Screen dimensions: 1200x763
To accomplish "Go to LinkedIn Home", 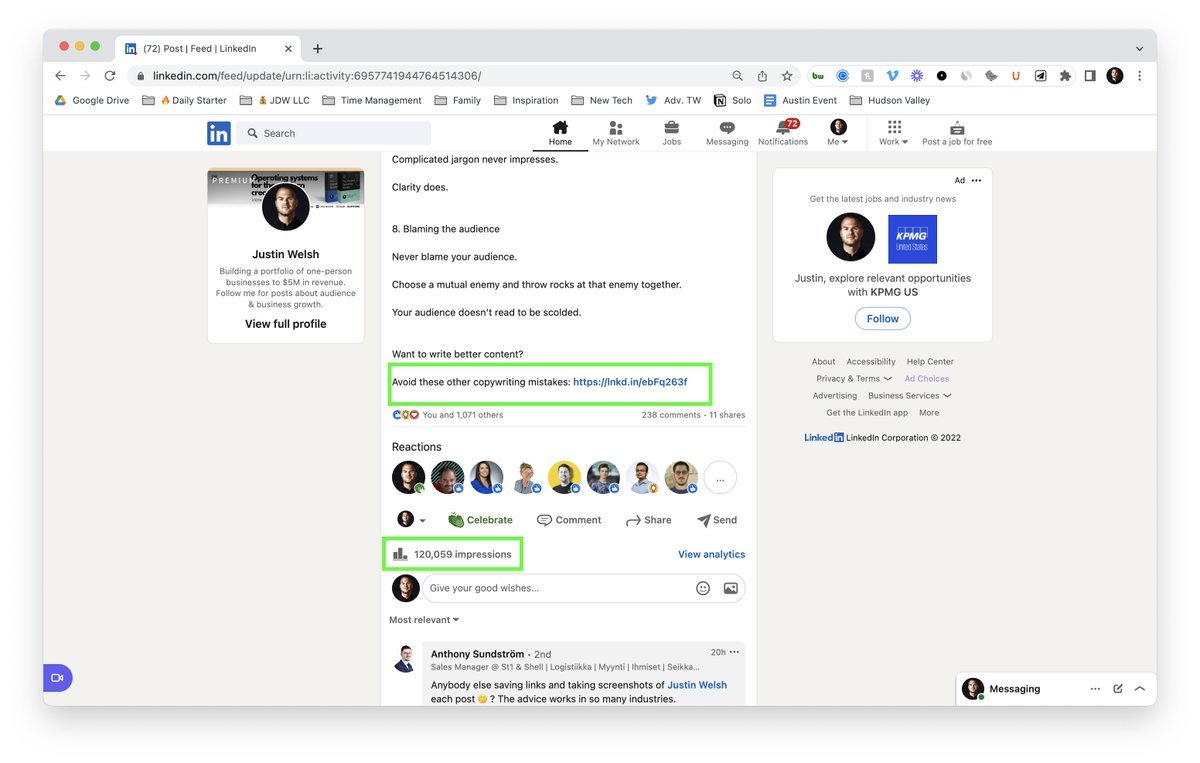I will [560, 133].
